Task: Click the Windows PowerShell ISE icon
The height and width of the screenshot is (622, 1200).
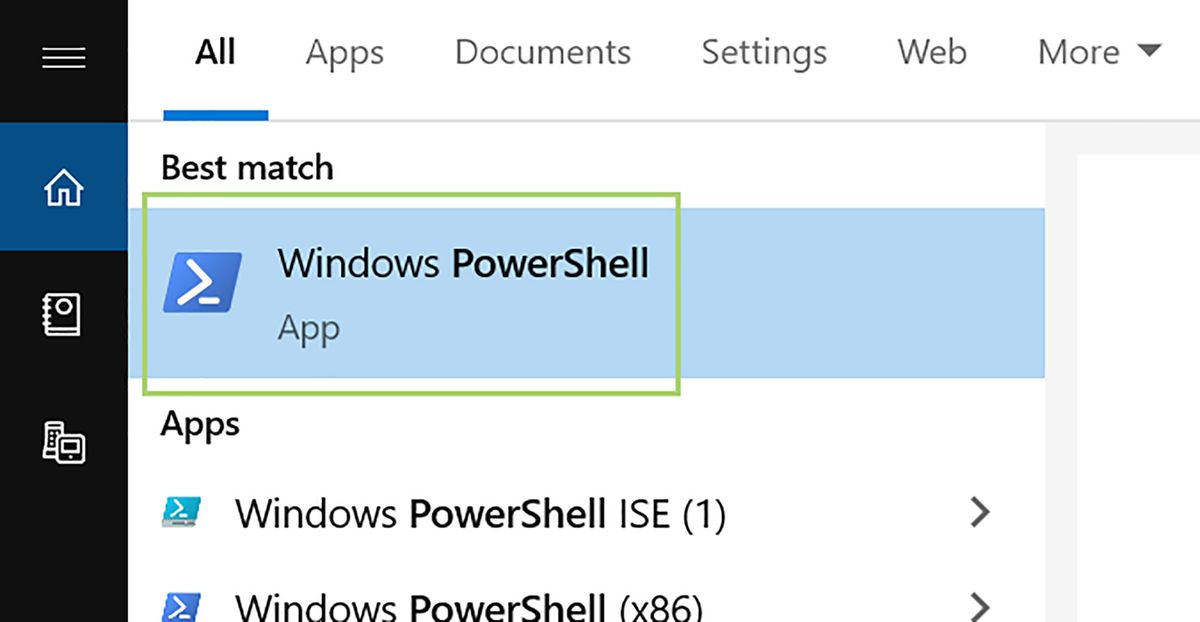Action: click(181, 513)
